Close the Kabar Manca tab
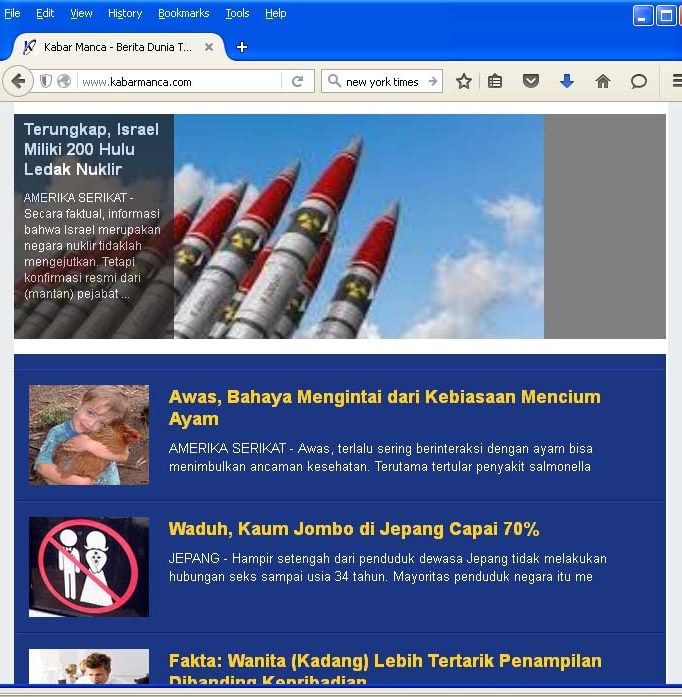The height and width of the screenshot is (697, 682). click(209, 47)
